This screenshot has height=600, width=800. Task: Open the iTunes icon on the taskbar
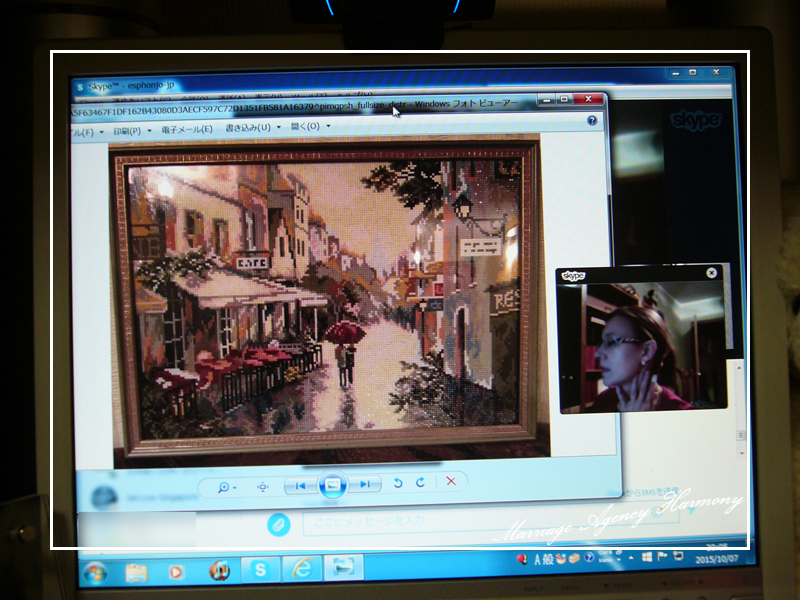(220, 570)
